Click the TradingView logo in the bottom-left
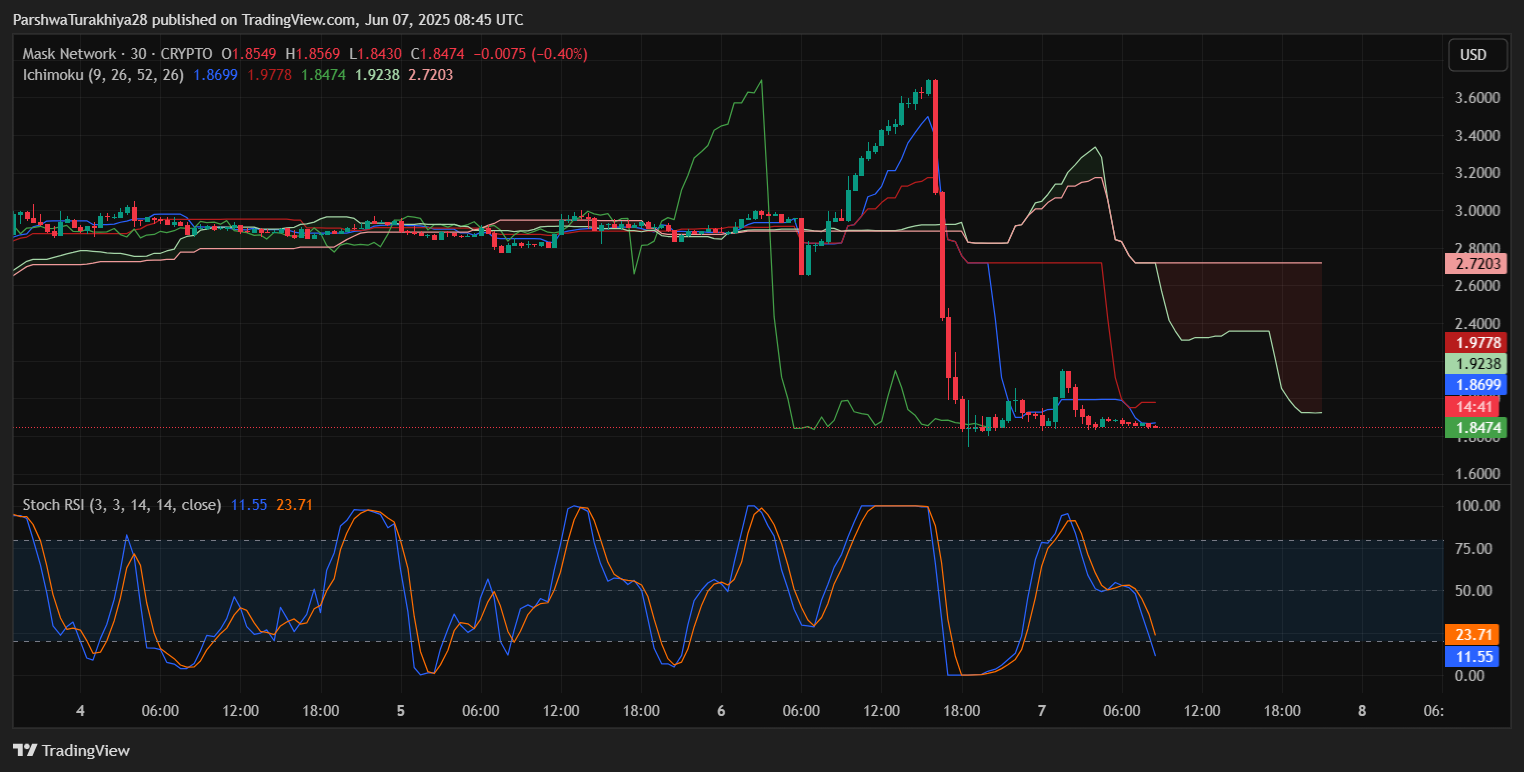Screen dimensions: 1524x772 71,750
